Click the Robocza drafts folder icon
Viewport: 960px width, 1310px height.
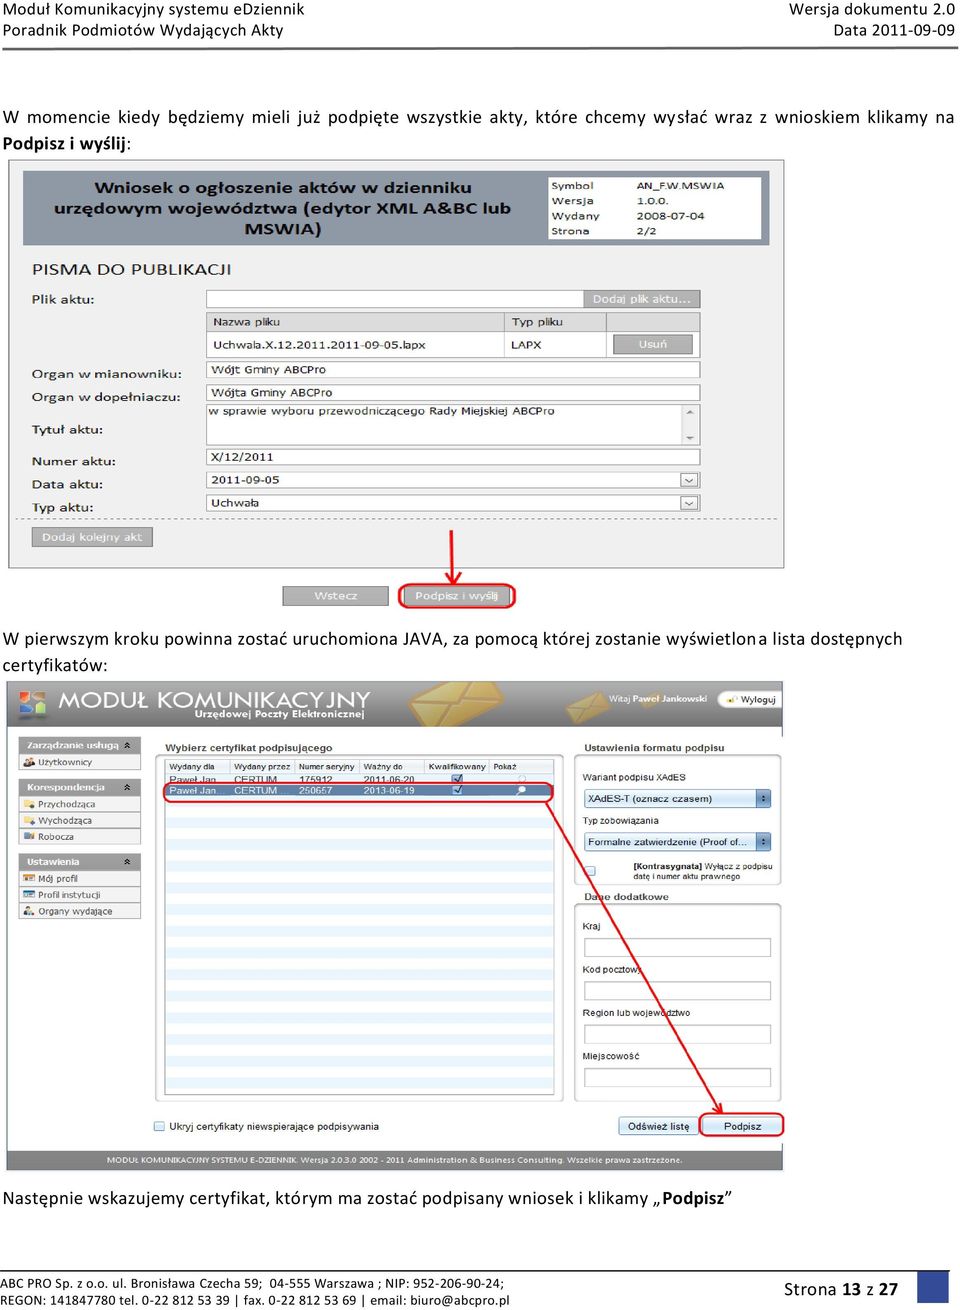[29, 836]
